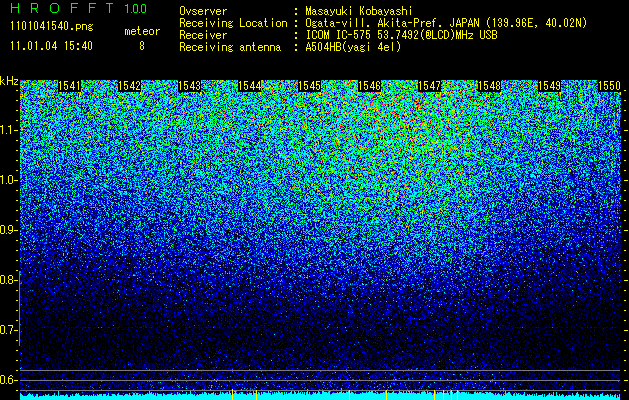
Task: Click the 0.7 frequency axis label
Action: pos(8,330)
